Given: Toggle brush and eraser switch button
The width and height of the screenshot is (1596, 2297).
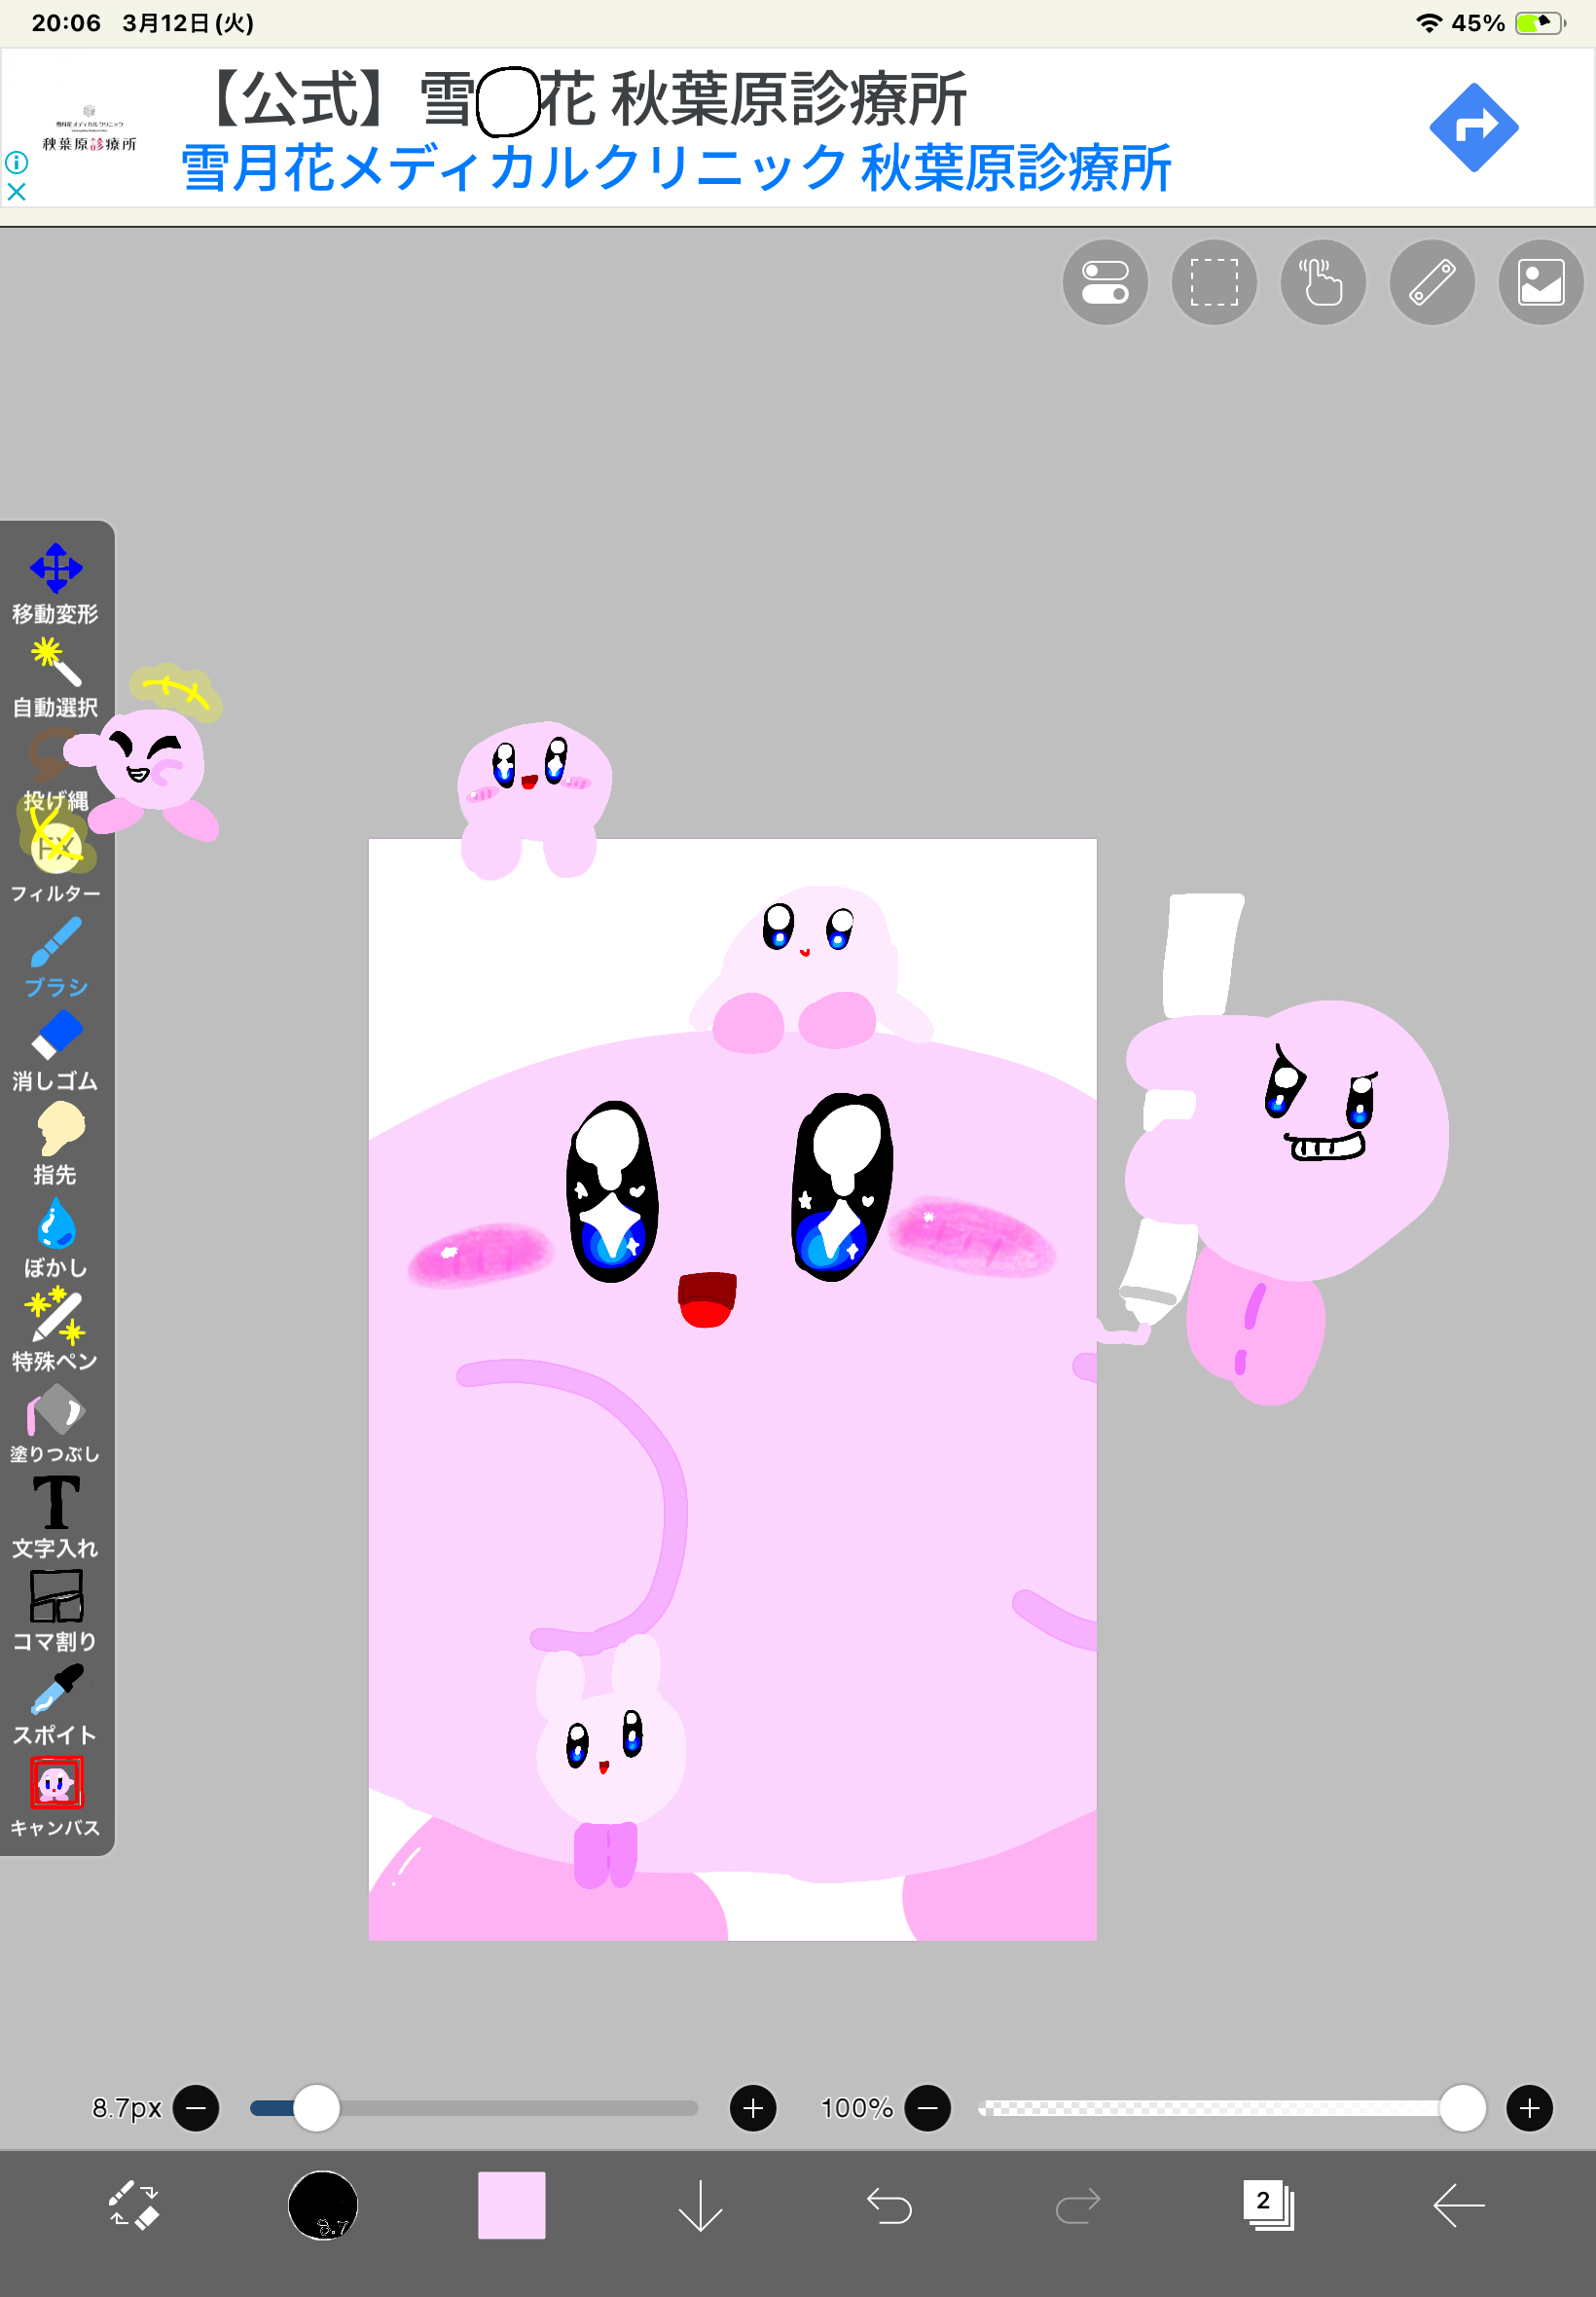Looking at the screenshot, I should [133, 2205].
